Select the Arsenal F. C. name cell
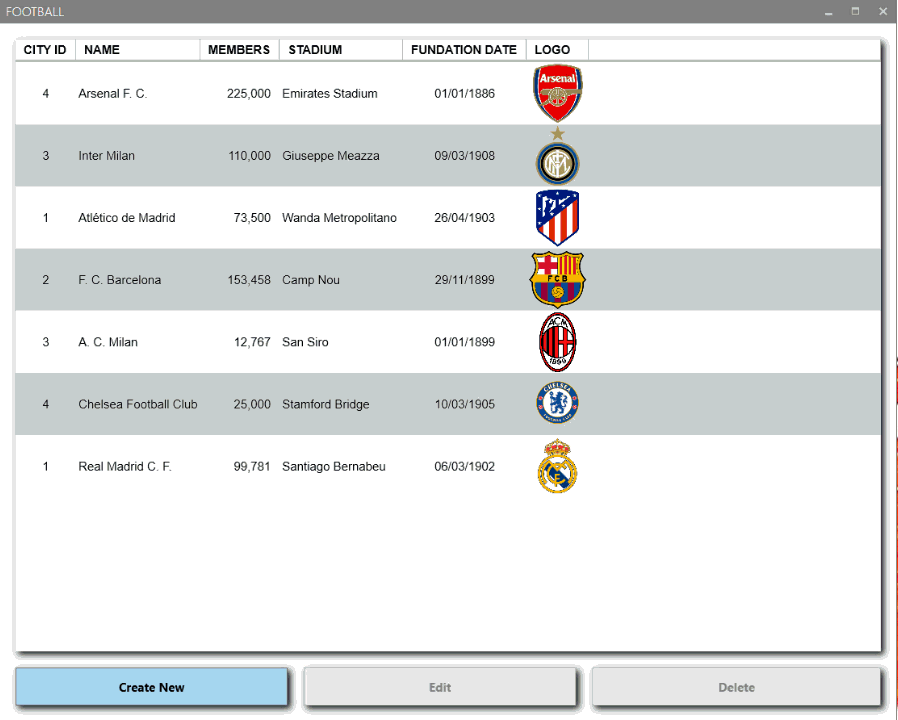The width and height of the screenshot is (898, 720). pyautogui.click(x=113, y=93)
